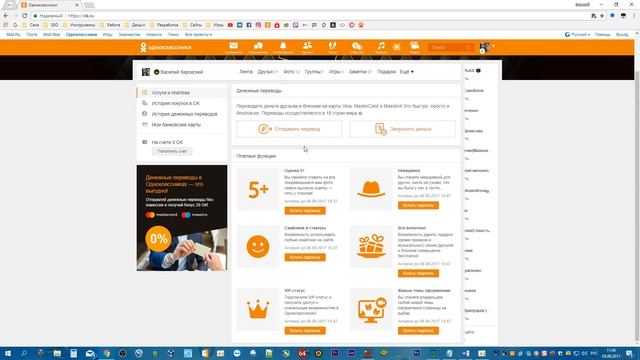This screenshot has width=640, height=360.
Task: Open Русский language dropdown
Action: point(578,35)
